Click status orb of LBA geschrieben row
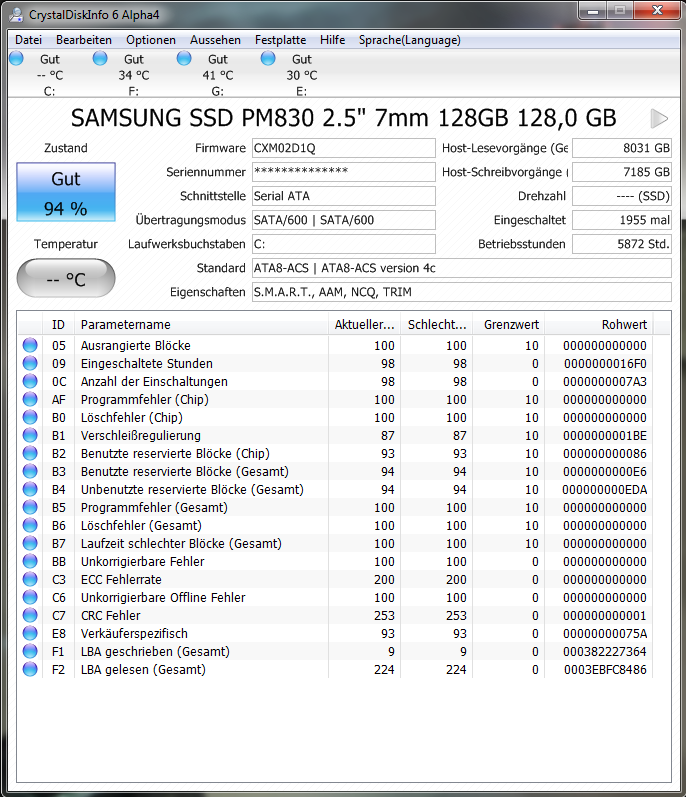Image resolution: width=686 pixels, height=797 pixels. [x=30, y=651]
